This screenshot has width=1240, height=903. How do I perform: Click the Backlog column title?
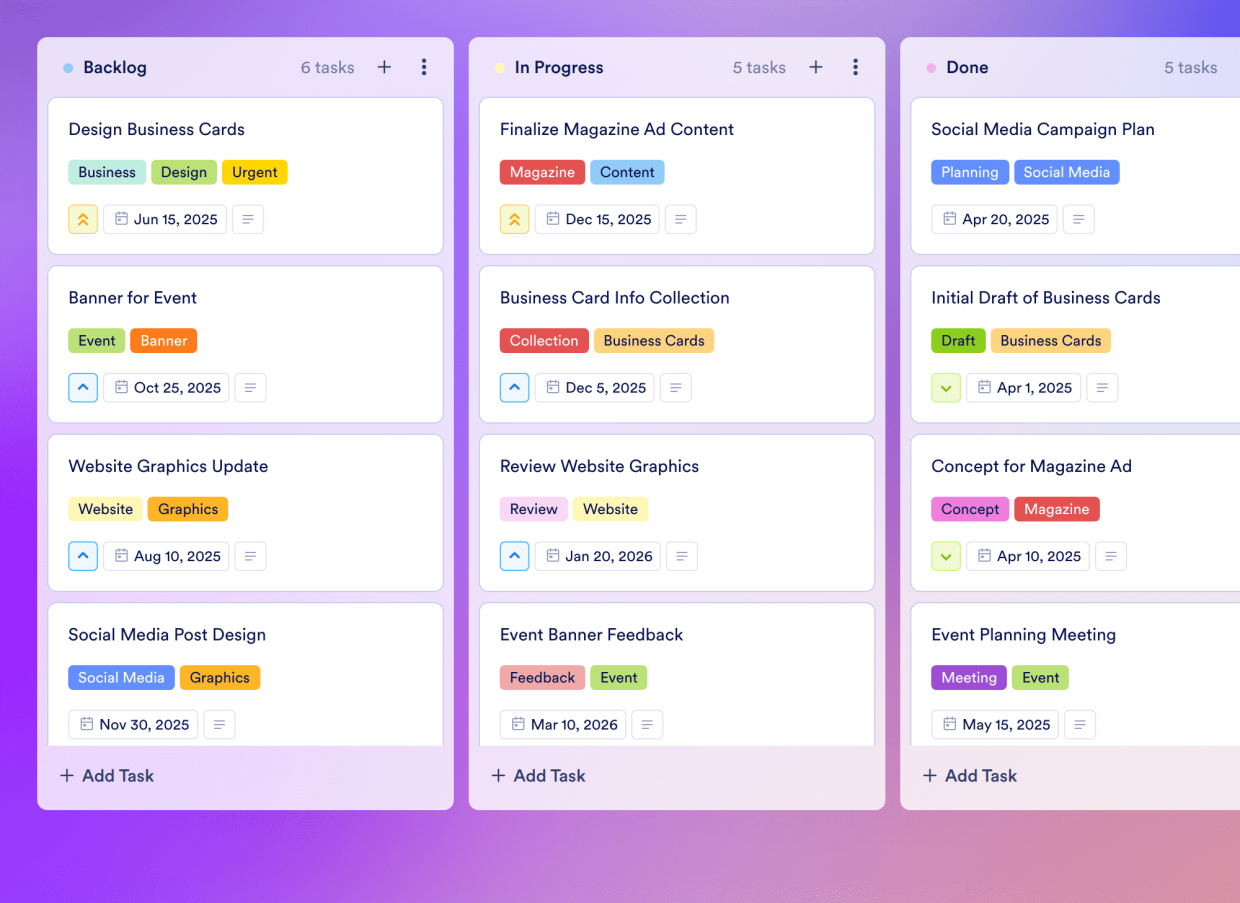pos(115,67)
